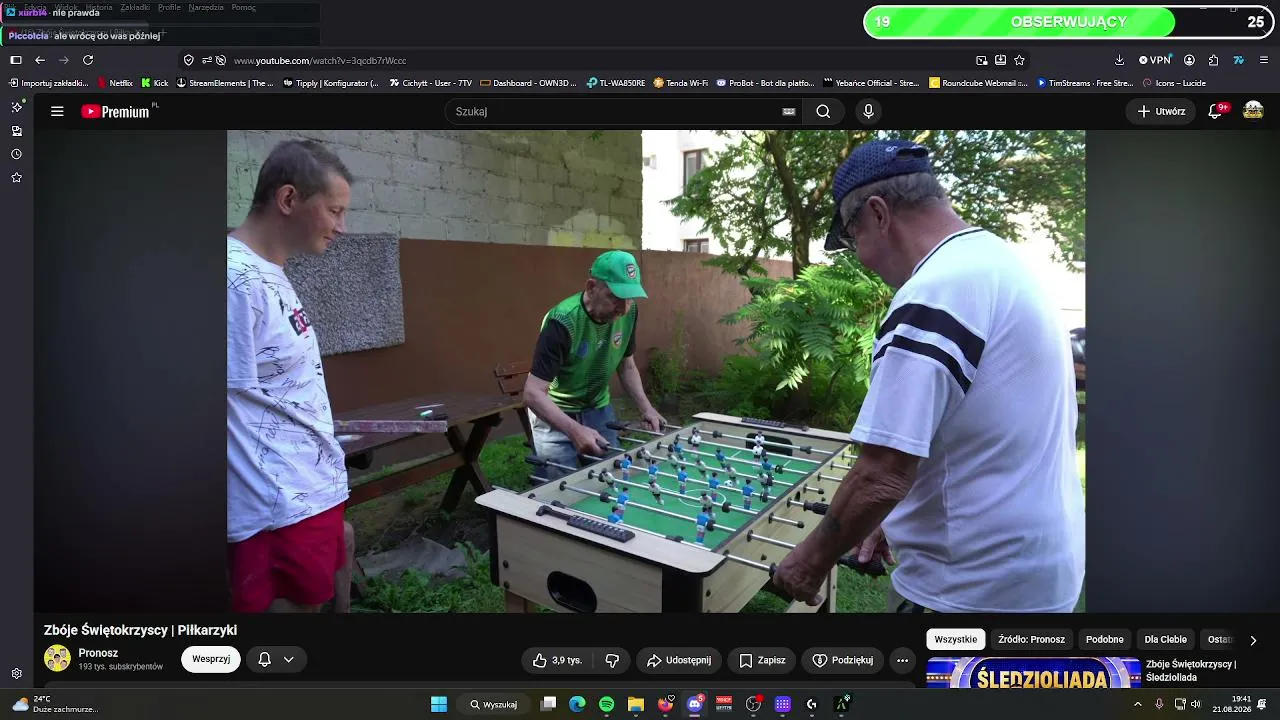1280x720 pixels.
Task: Click the video player
Action: (656, 371)
